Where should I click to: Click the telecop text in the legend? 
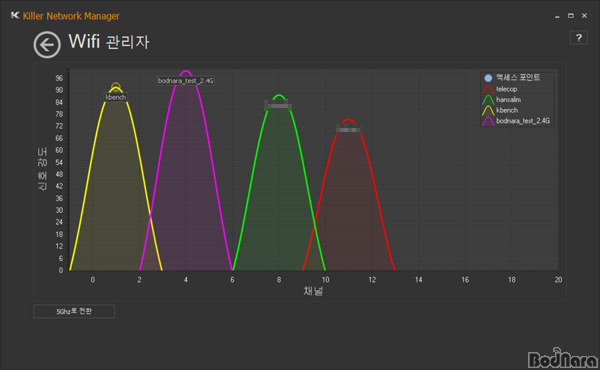coord(507,89)
